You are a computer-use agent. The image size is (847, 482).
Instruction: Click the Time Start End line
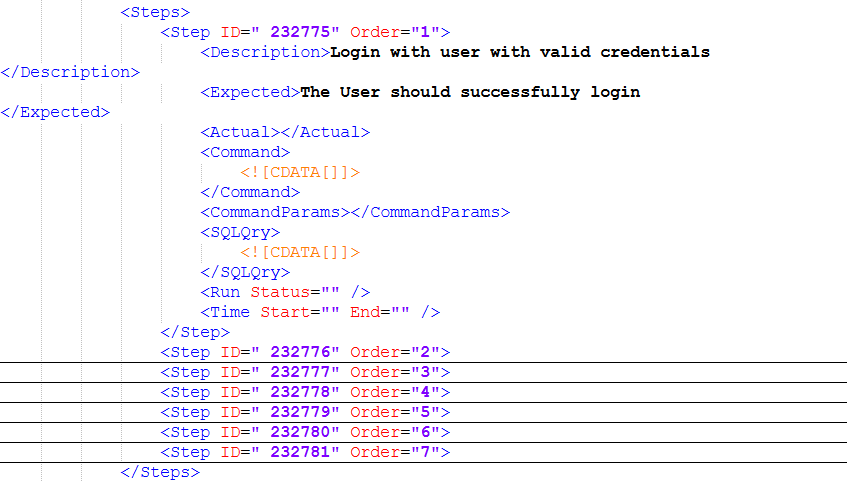tap(320, 312)
